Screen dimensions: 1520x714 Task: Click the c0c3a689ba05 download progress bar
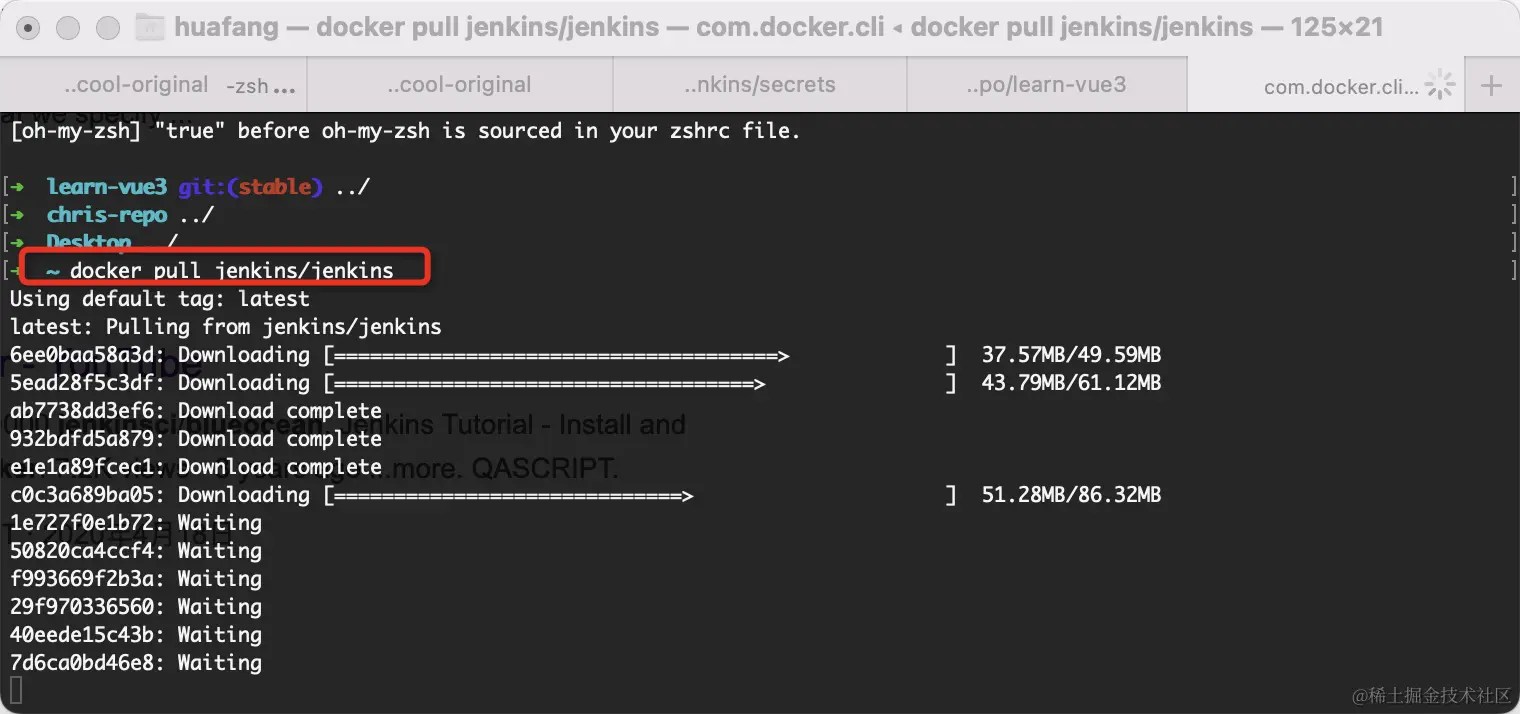pyautogui.click(x=640, y=495)
